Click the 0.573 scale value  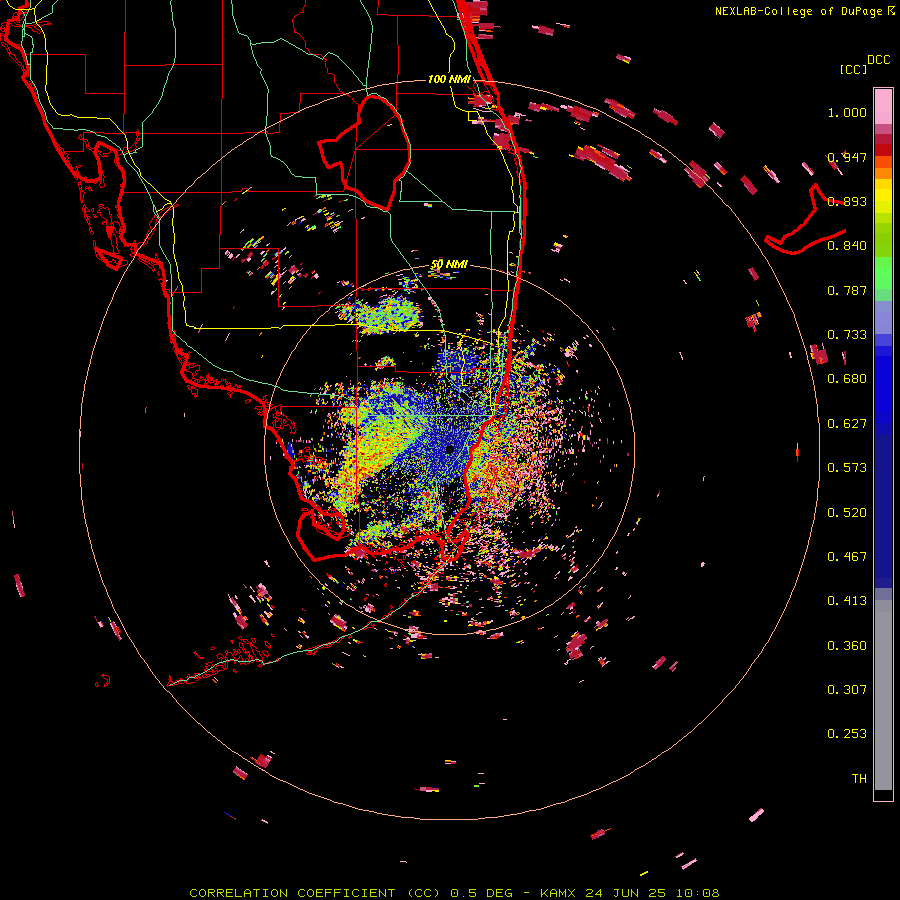[x=847, y=468]
